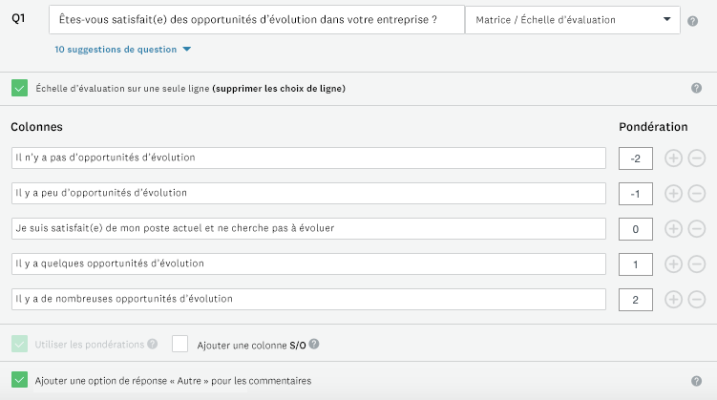Image resolution: width=717 pixels, height=400 pixels.
Task: Remove the column with weight 0
Action: pos(697,228)
